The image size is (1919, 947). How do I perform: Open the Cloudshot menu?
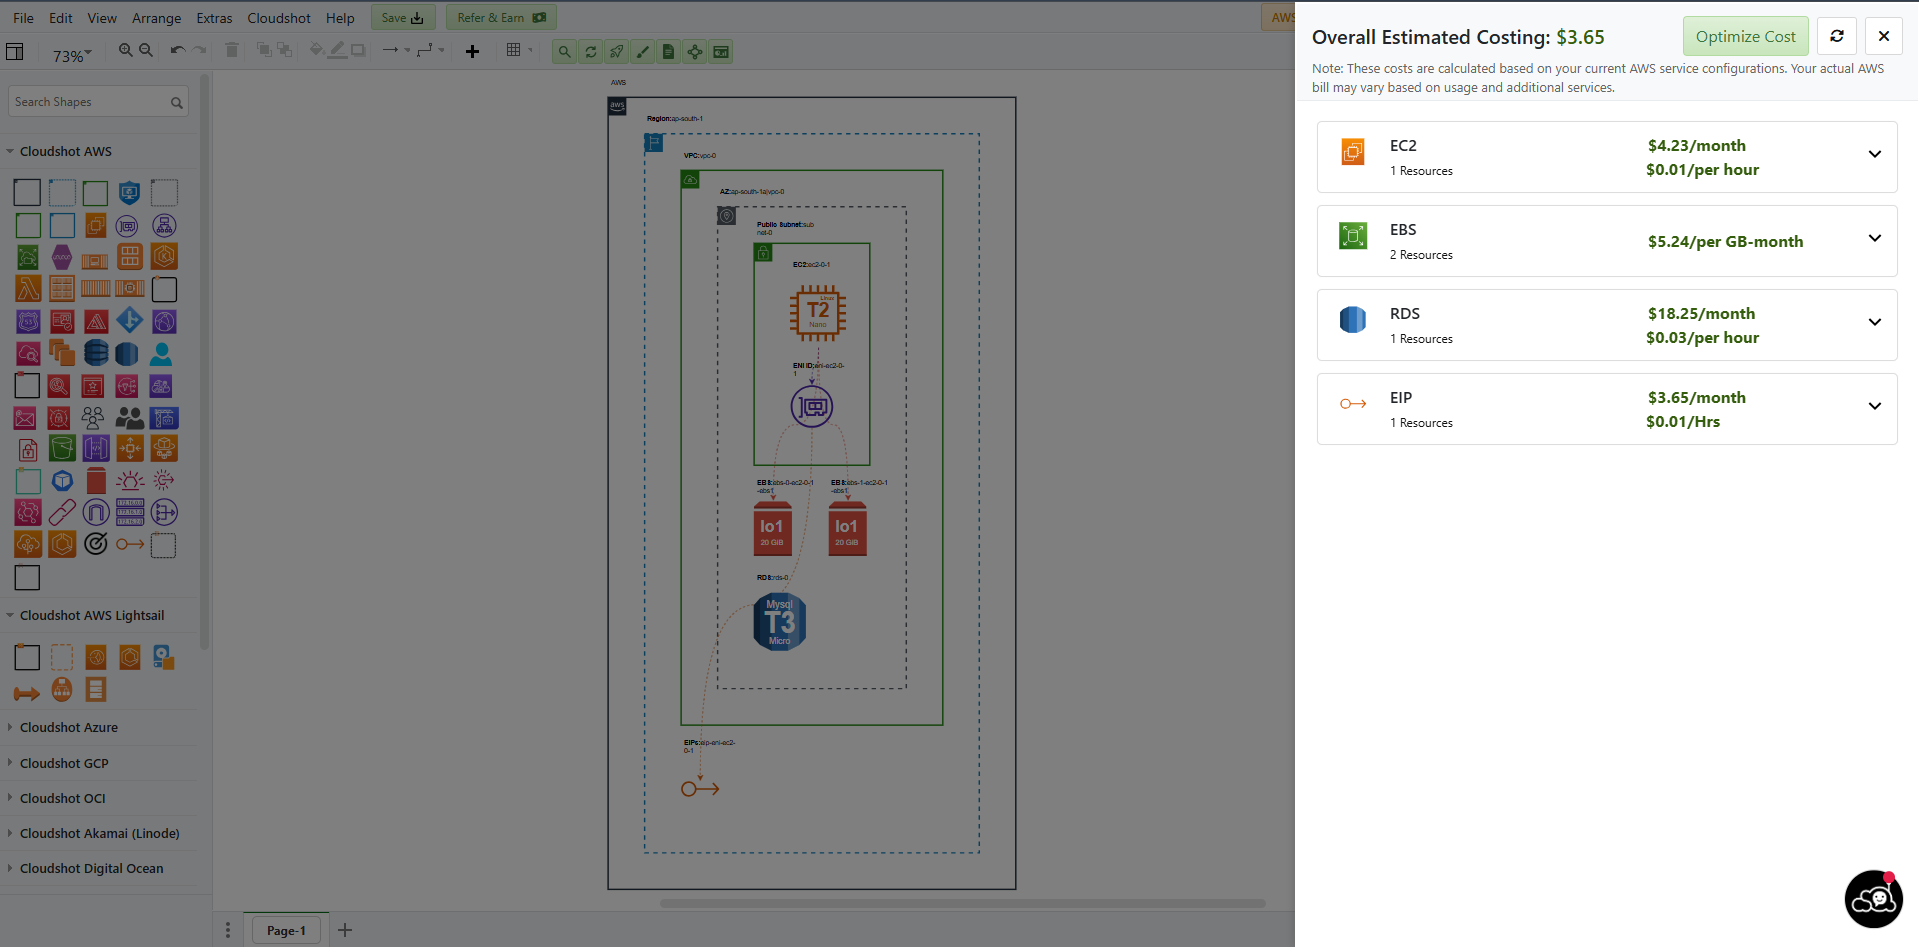(279, 18)
